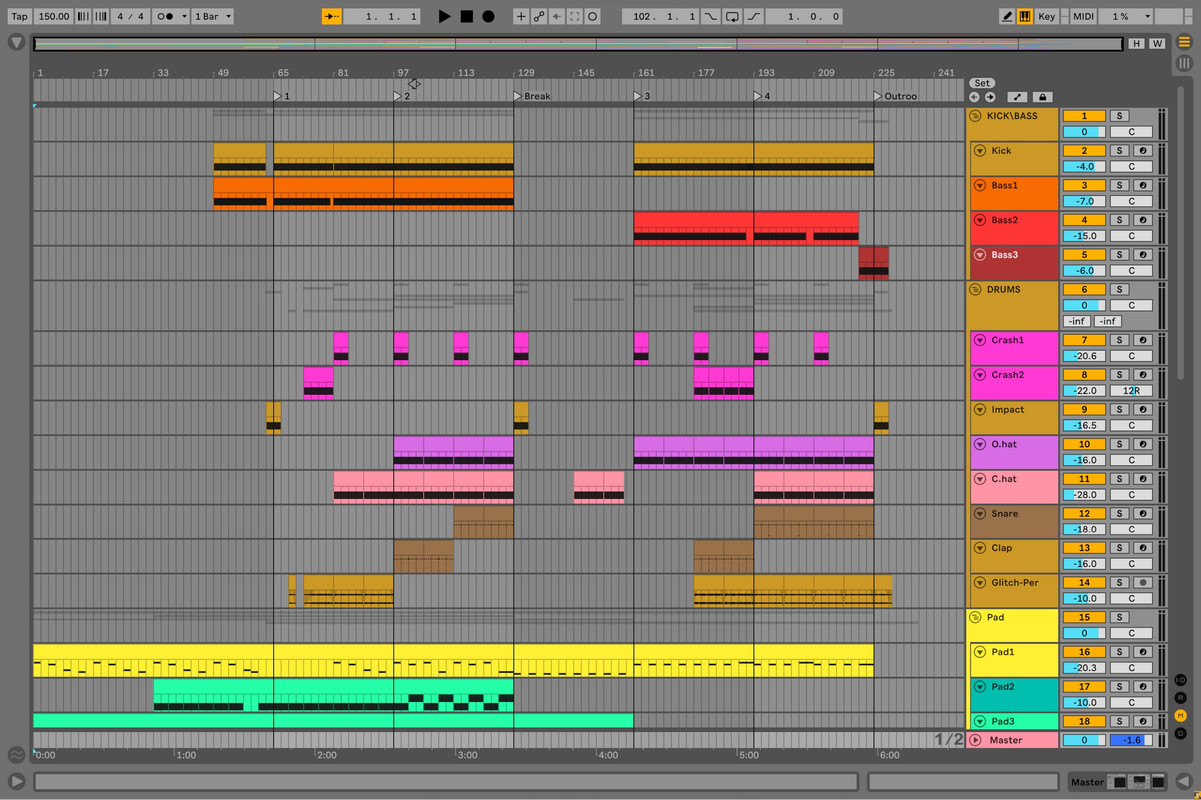Toggle the Session Record circle icon
The height and width of the screenshot is (800, 1201).
pos(593,16)
